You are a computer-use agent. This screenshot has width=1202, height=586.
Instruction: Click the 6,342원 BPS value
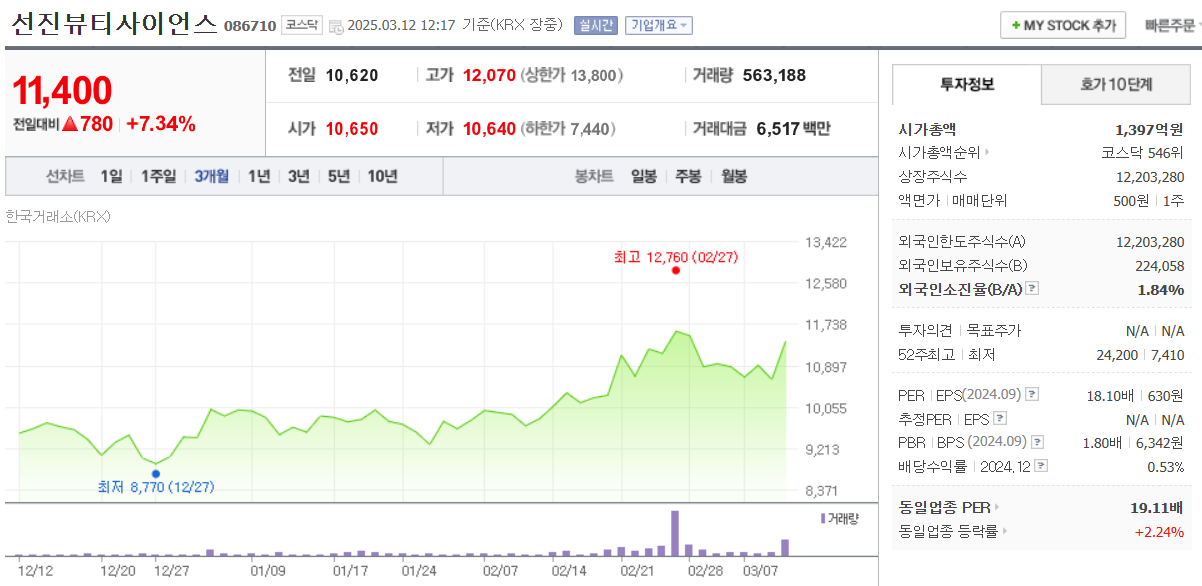point(1160,442)
